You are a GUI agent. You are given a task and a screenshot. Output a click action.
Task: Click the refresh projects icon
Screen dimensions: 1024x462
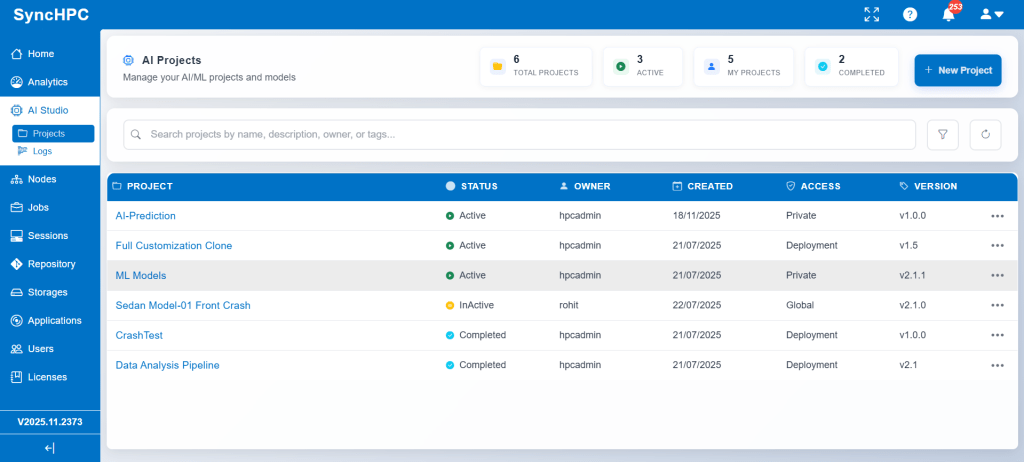tap(985, 135)
